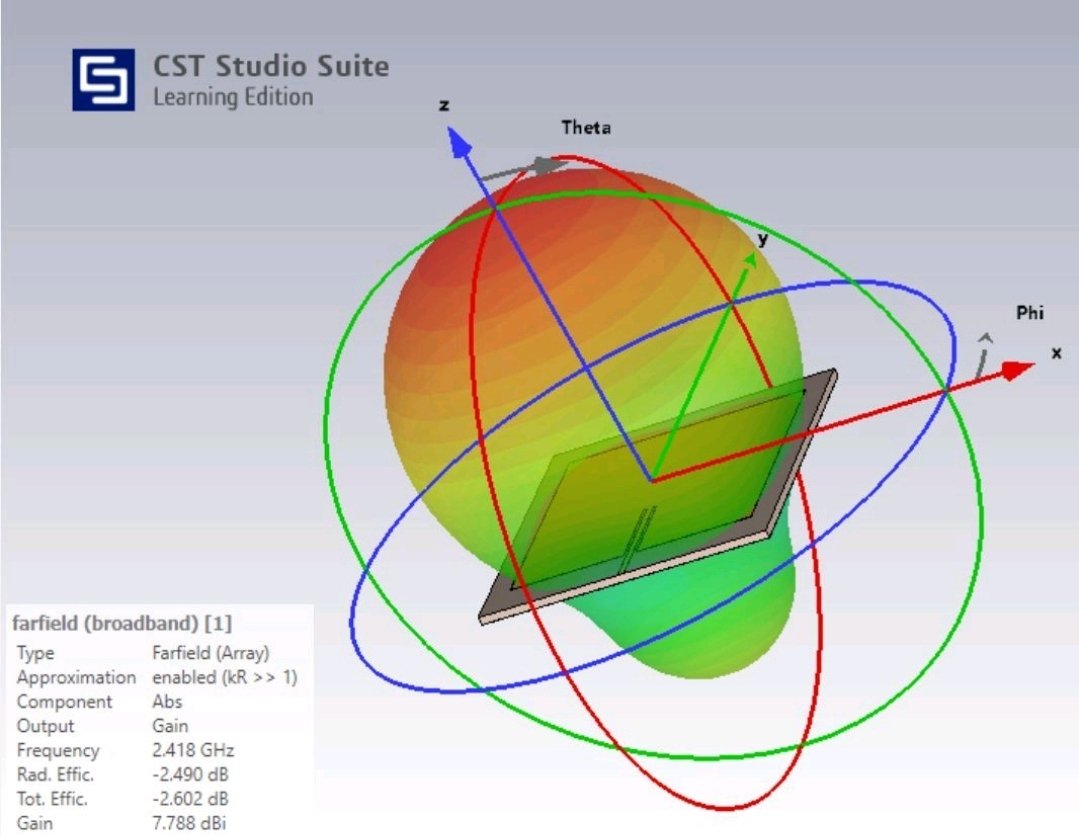Image resolution: width=1079 pixels, height=836 pixels.
Task: Click the green y-axis arrowhead
Action: pos(749,260)
